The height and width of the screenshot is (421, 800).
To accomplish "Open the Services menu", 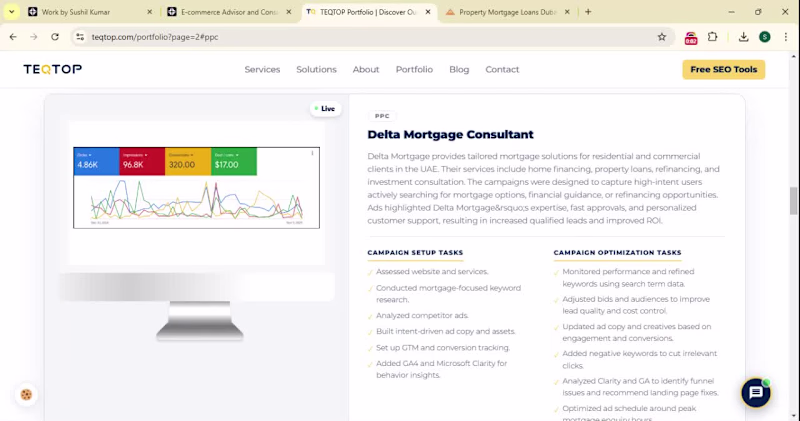I will point(262,69).
